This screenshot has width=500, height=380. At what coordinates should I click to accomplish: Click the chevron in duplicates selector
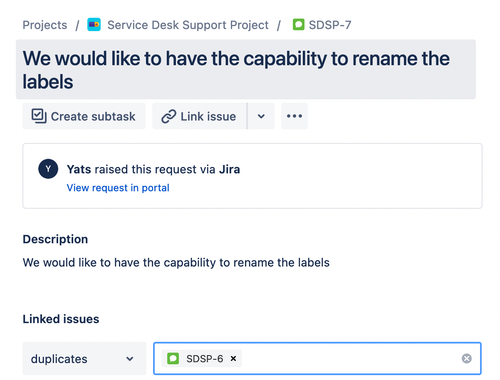coord(130,359)
